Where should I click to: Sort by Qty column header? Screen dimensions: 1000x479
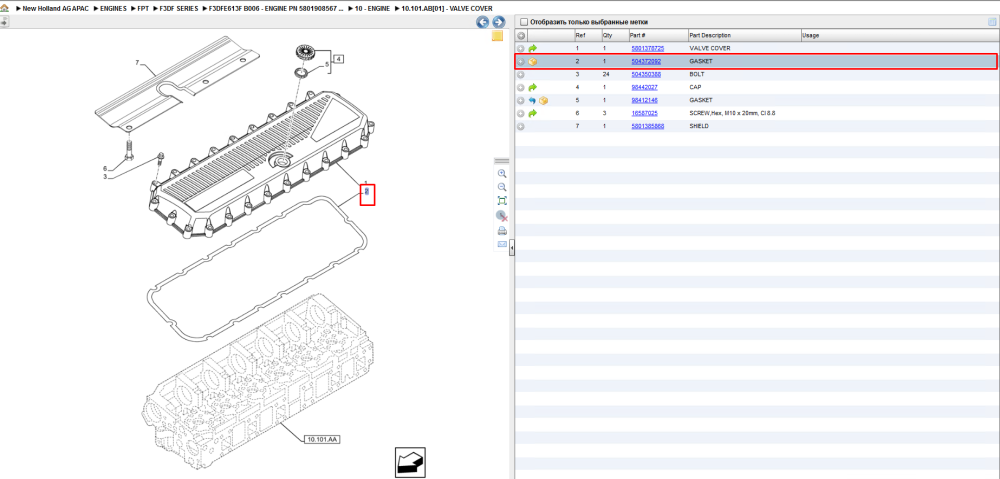(614, 36)
